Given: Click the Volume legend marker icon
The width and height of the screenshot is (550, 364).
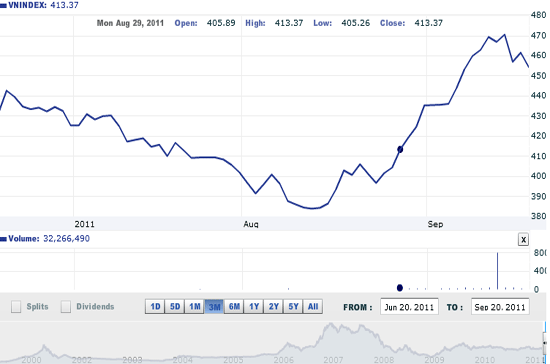Looking at the screenshot, I should coord(3,239).
